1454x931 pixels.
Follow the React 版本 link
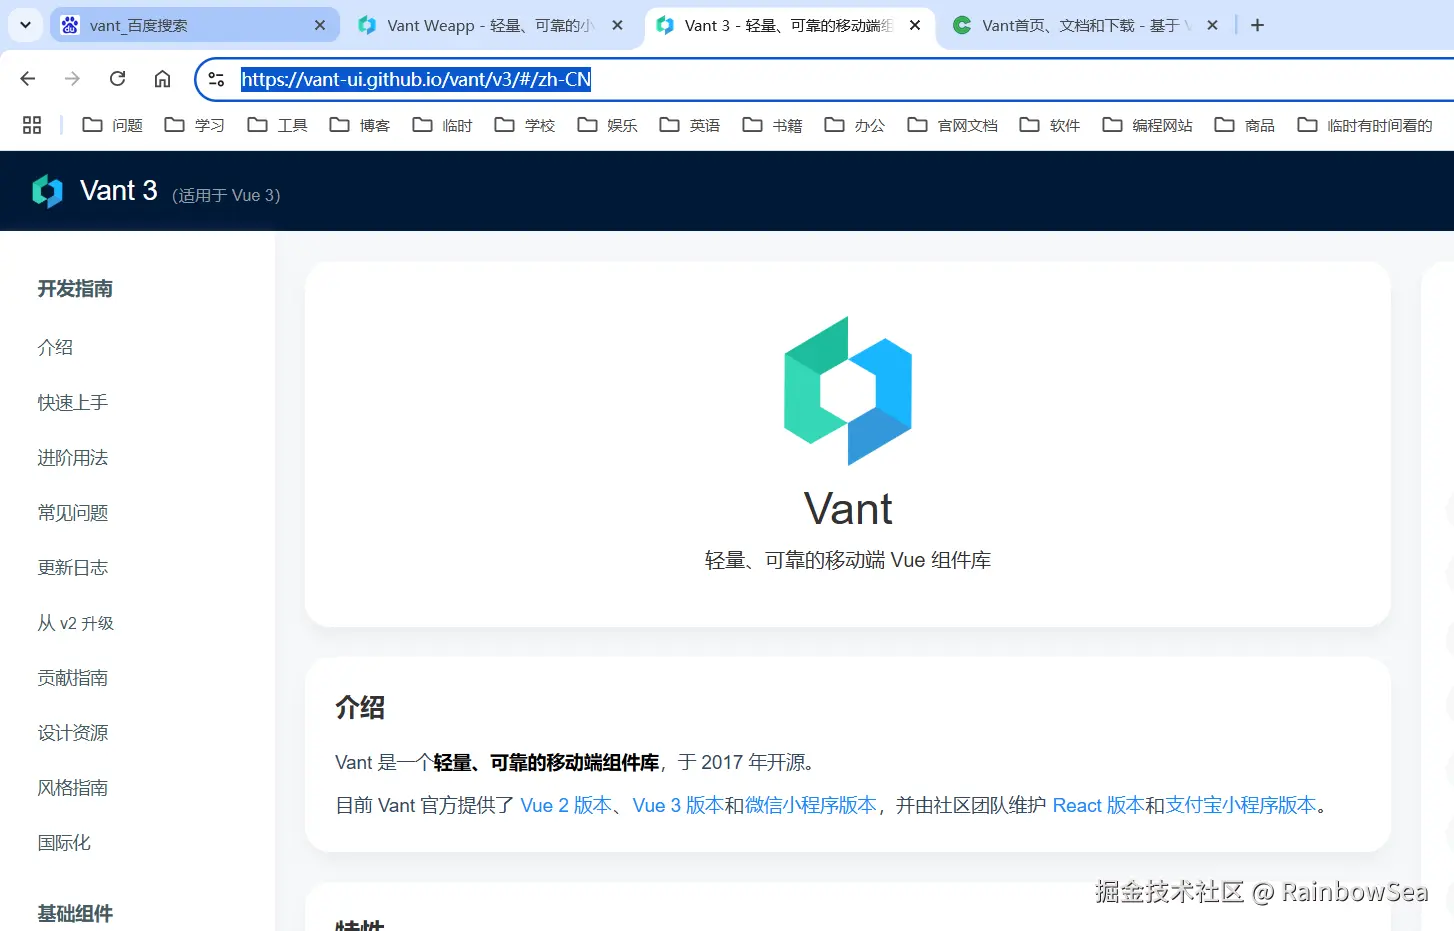click(x=1098, y=805)
